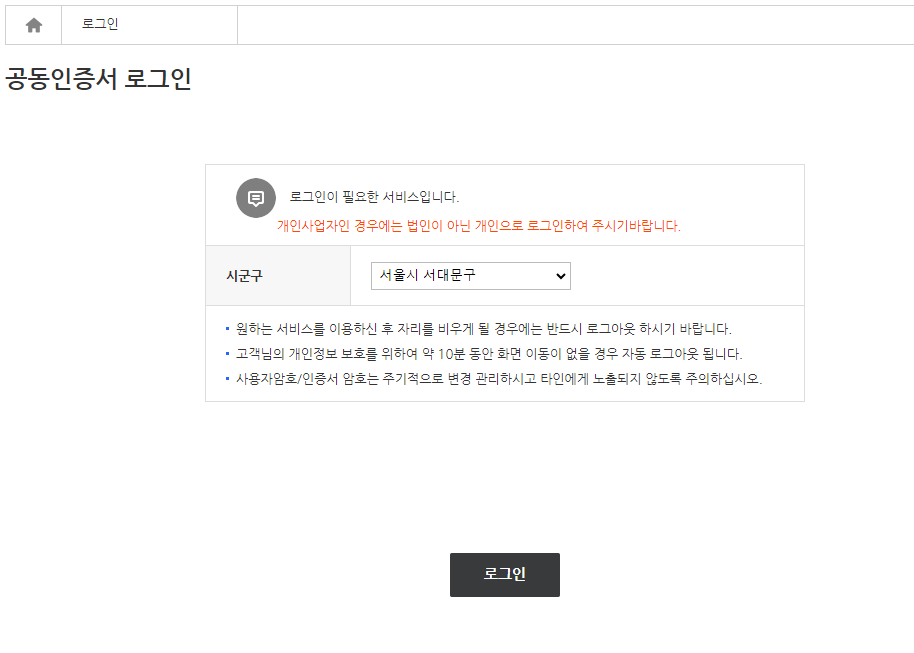Click the notice about 사용자암호/인증서 암호
914x653 pixels.
coord(498,379)
